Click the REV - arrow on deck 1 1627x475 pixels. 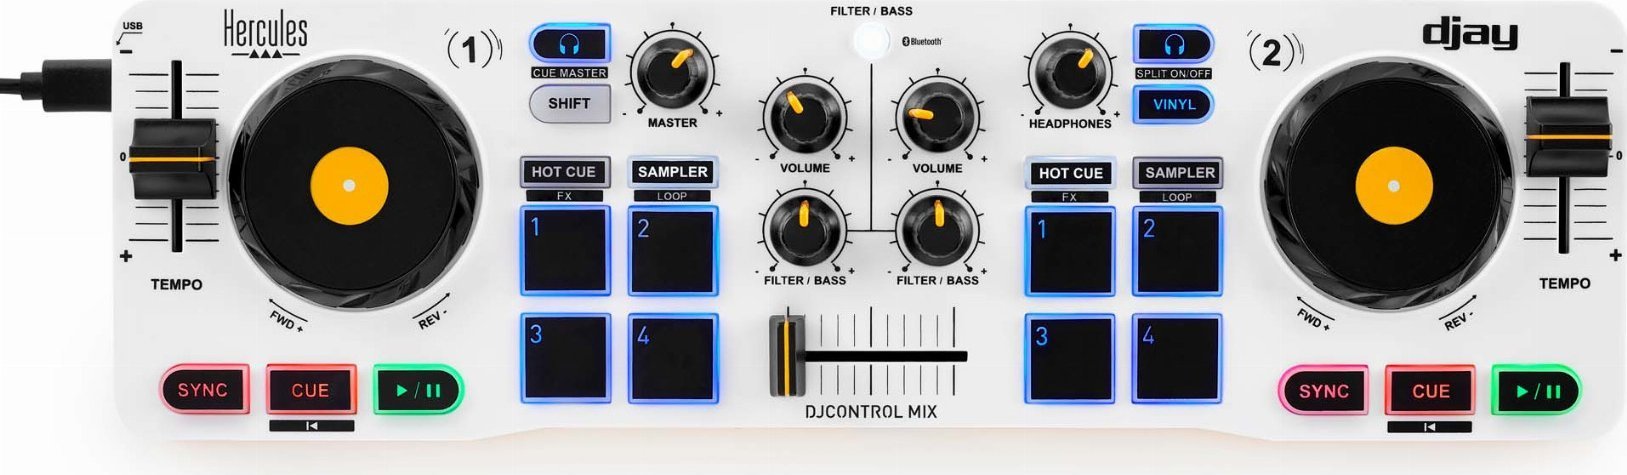tap(432, 312)
